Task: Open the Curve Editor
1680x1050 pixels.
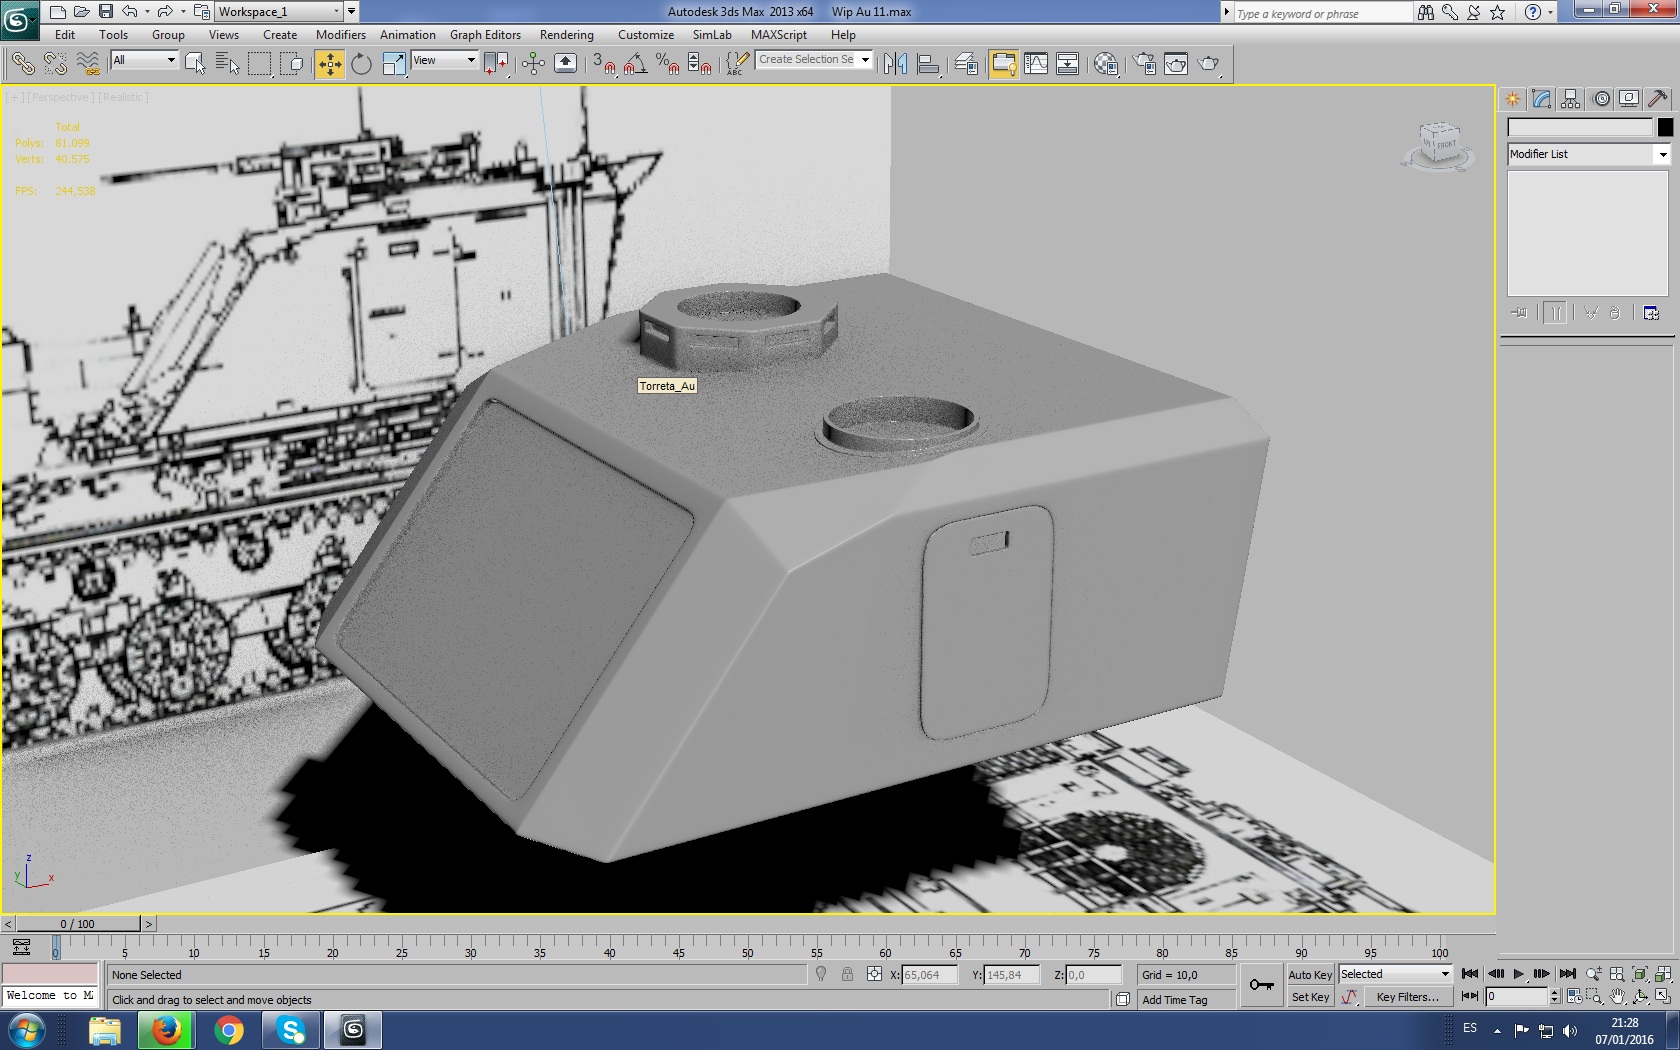Action: tap(1036, 64)
